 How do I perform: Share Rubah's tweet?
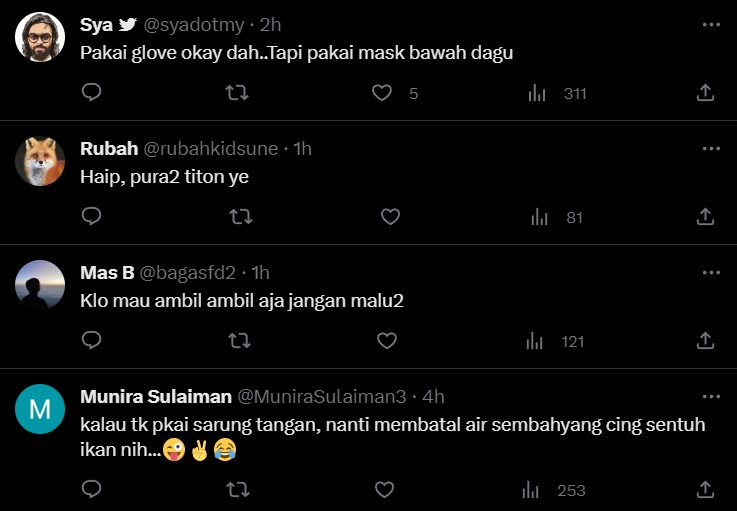705,216
